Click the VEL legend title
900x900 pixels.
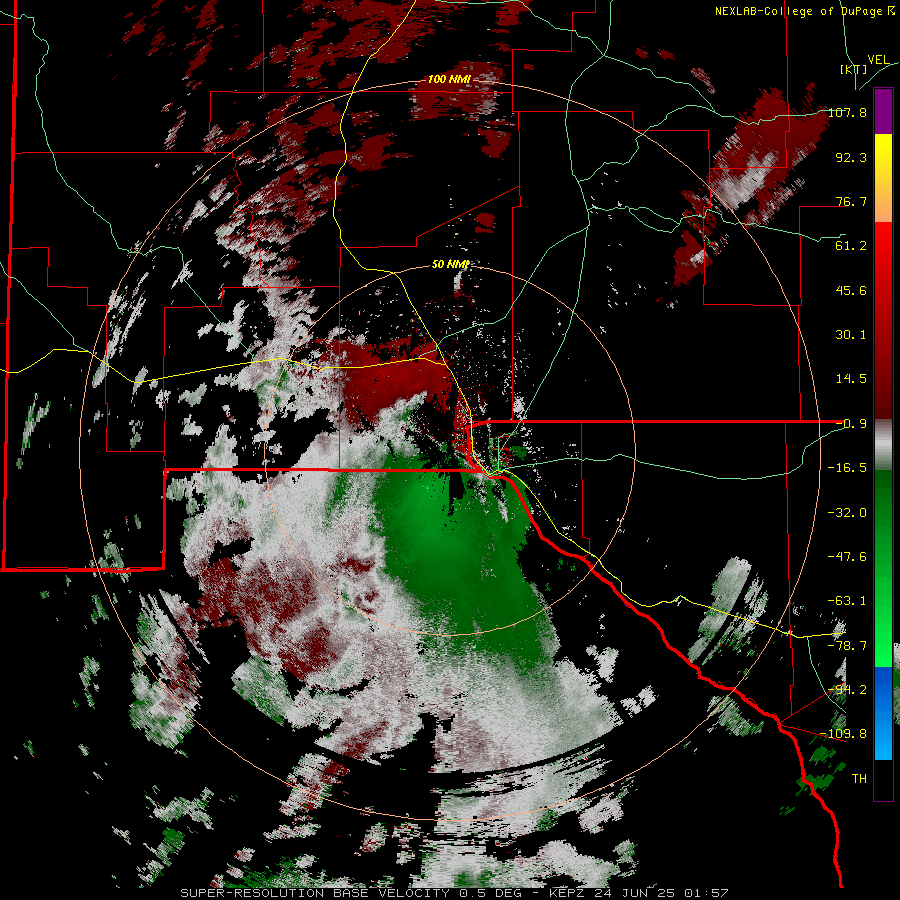pyautogui.click(x=878, y=60)
